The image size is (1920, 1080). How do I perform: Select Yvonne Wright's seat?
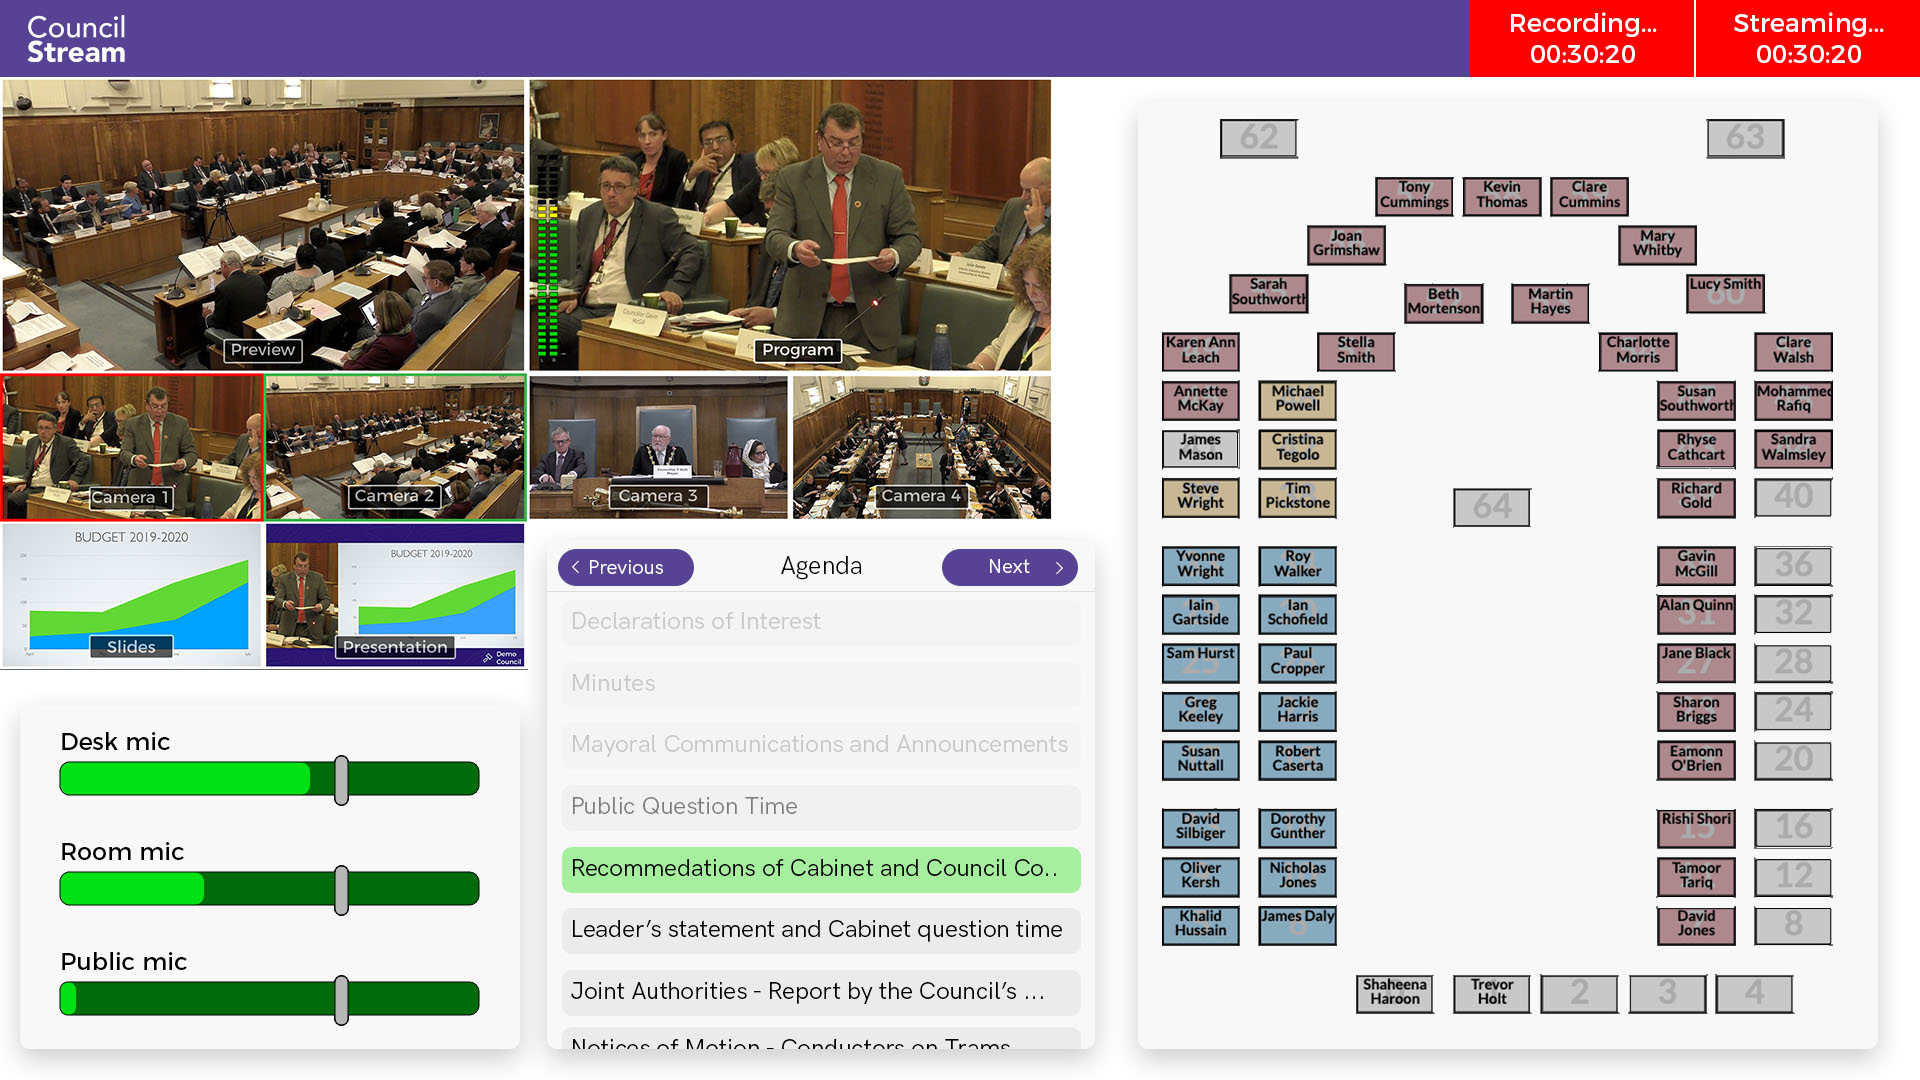pos(1200,565)
